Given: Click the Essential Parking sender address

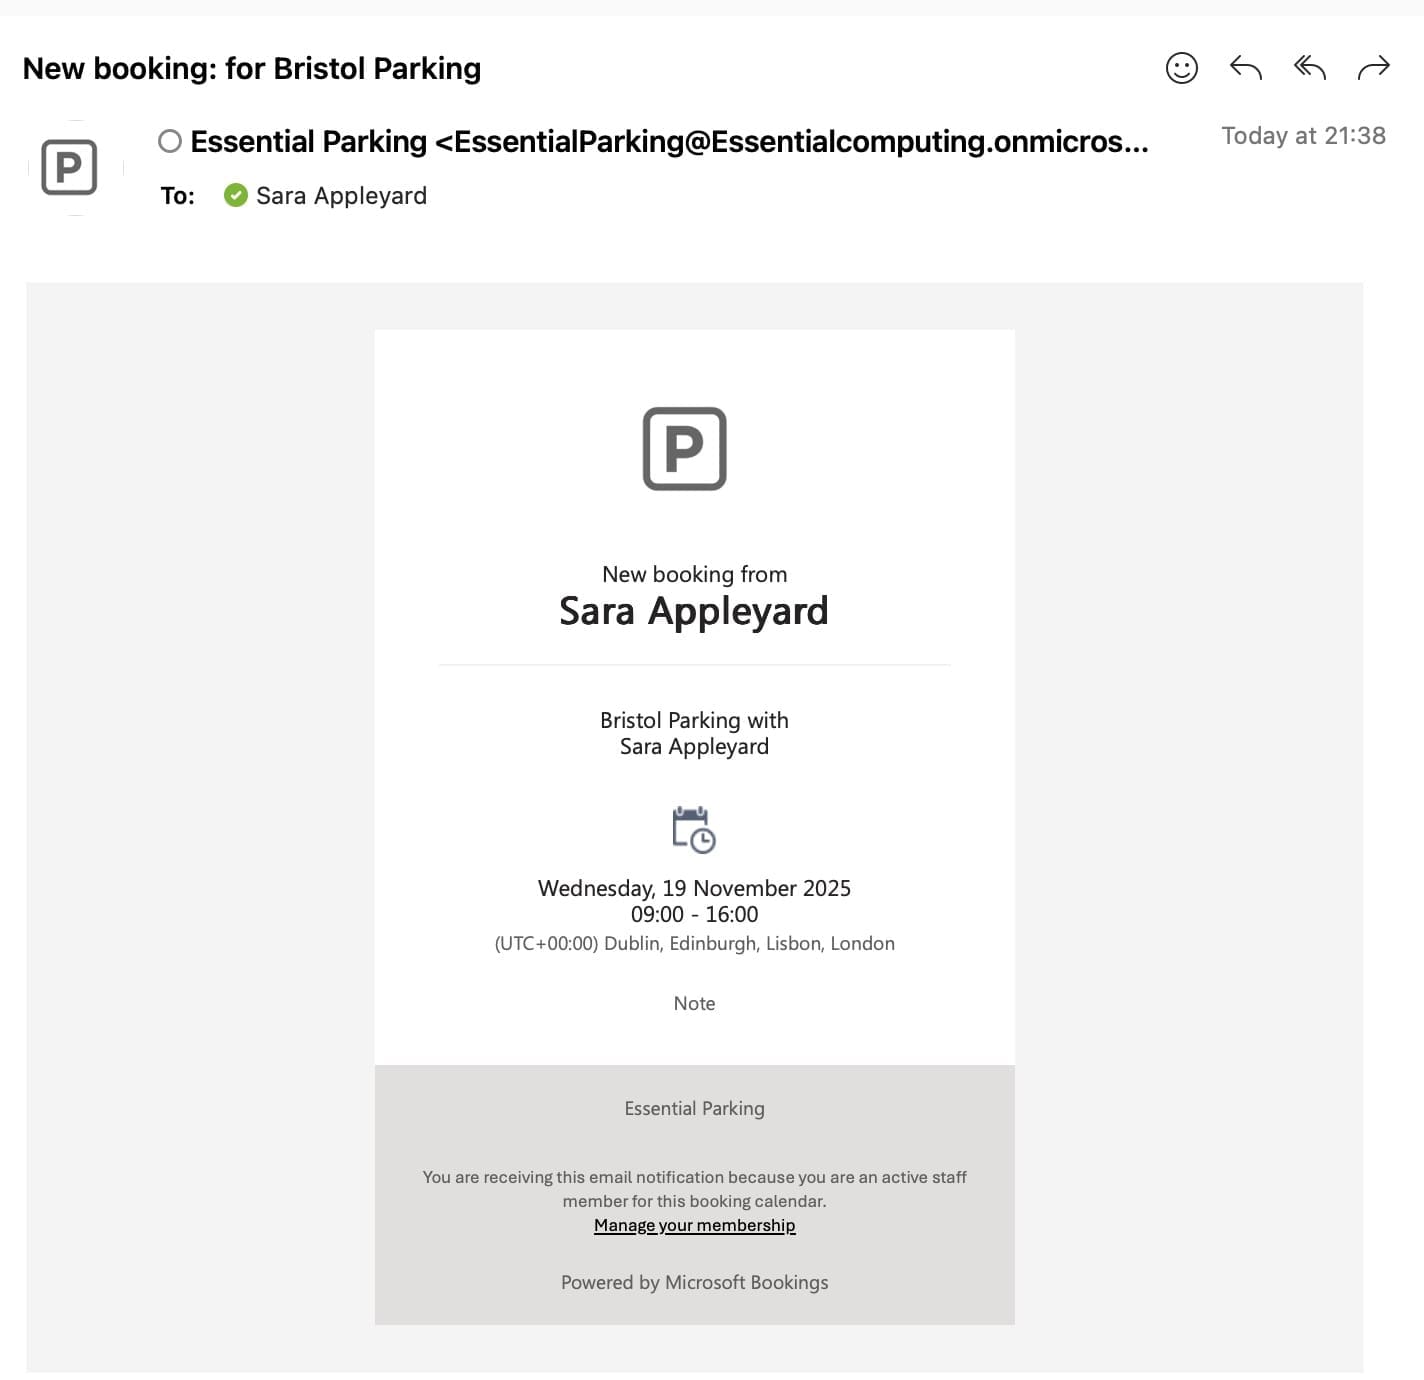Looking at the screenshot, I should (x=668, y=142).
